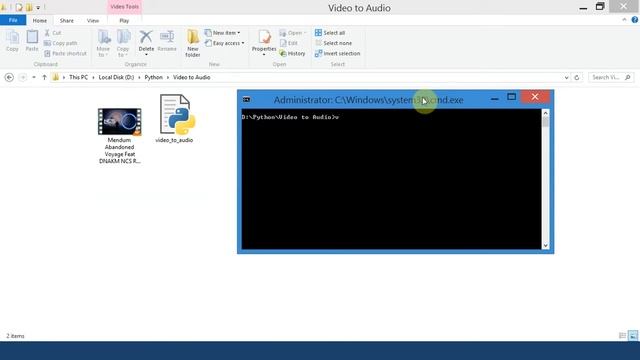Click the Copy path option
Image resolution: width=640 pixels, height=360 pixels.
pos(60,43)
